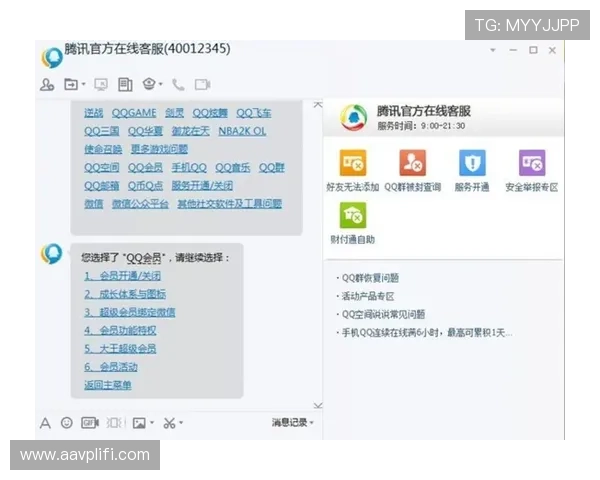Choose option 3. 超级会员绑定微信
The image size is (600, 480).
tap(130, 312)
